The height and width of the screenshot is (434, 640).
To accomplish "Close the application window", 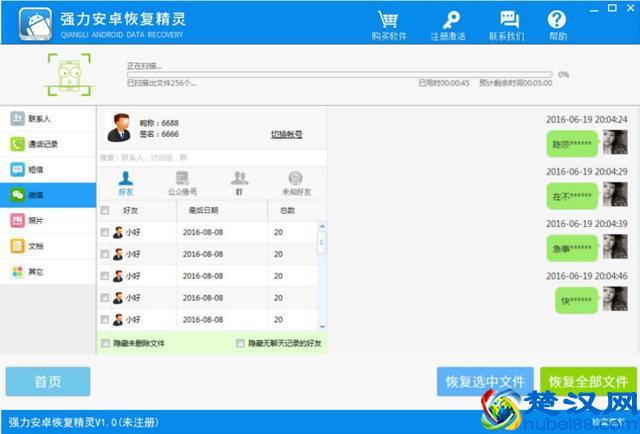I will [x=630, y=8].
